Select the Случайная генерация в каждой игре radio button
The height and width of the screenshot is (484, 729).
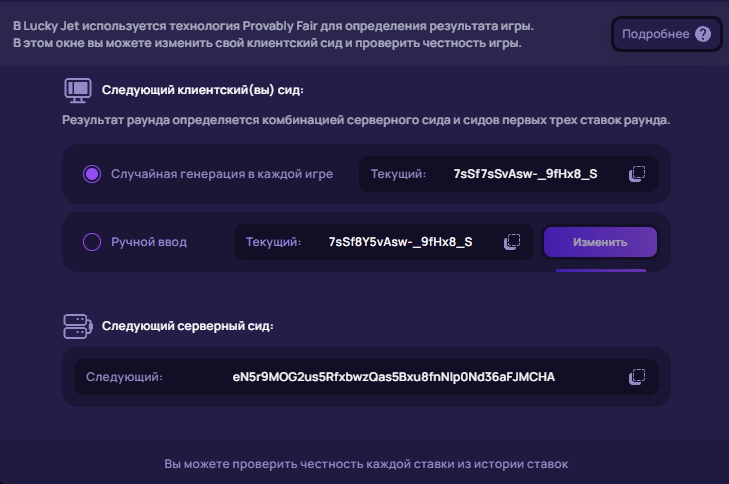pos(92,174)
